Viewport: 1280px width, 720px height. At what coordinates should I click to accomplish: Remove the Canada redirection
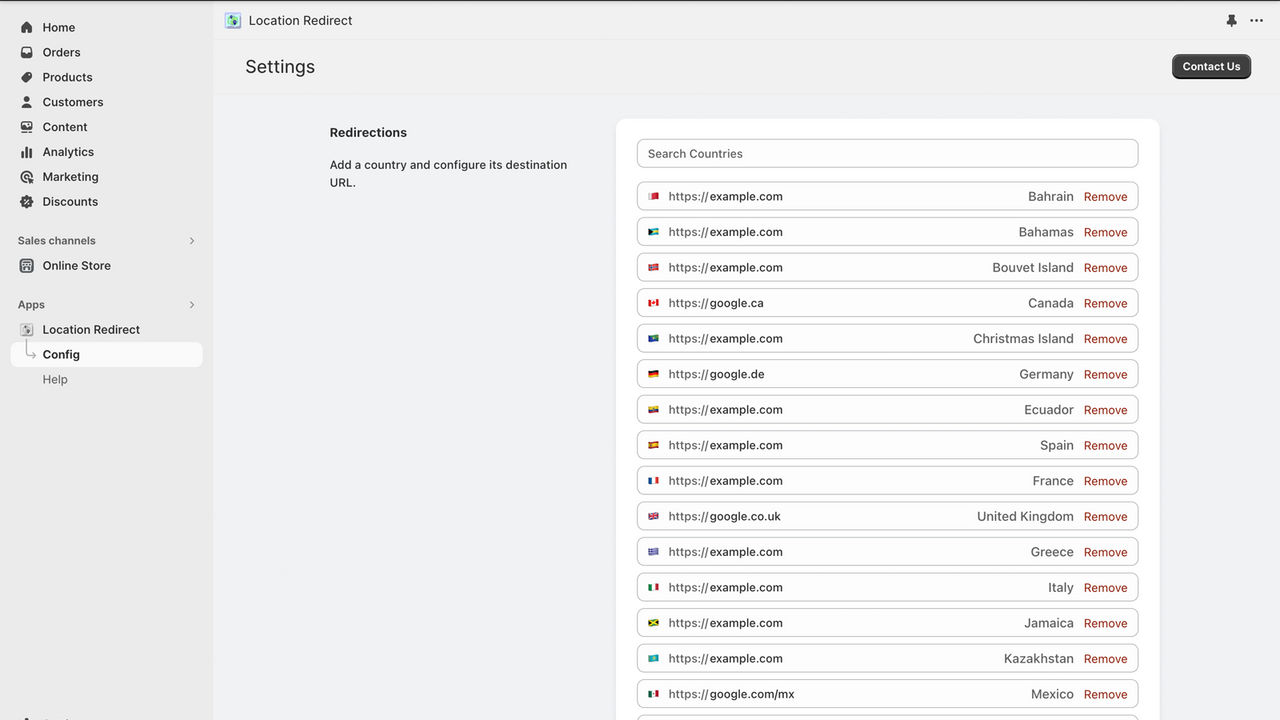[1105, 303]
